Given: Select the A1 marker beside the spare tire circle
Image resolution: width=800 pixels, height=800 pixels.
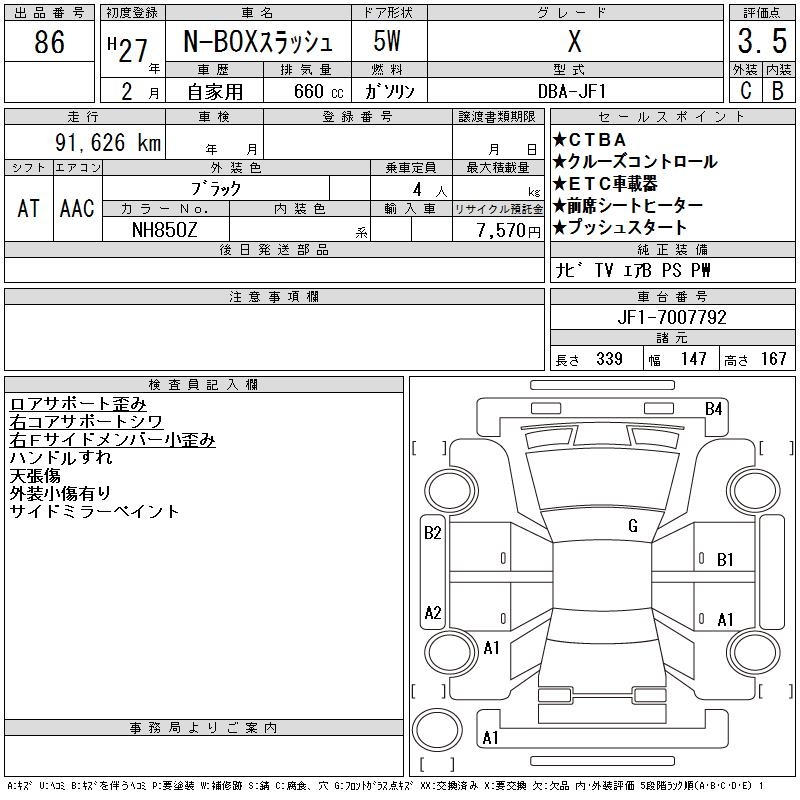Looking at the screenshot, I should (x=490, y=738).
